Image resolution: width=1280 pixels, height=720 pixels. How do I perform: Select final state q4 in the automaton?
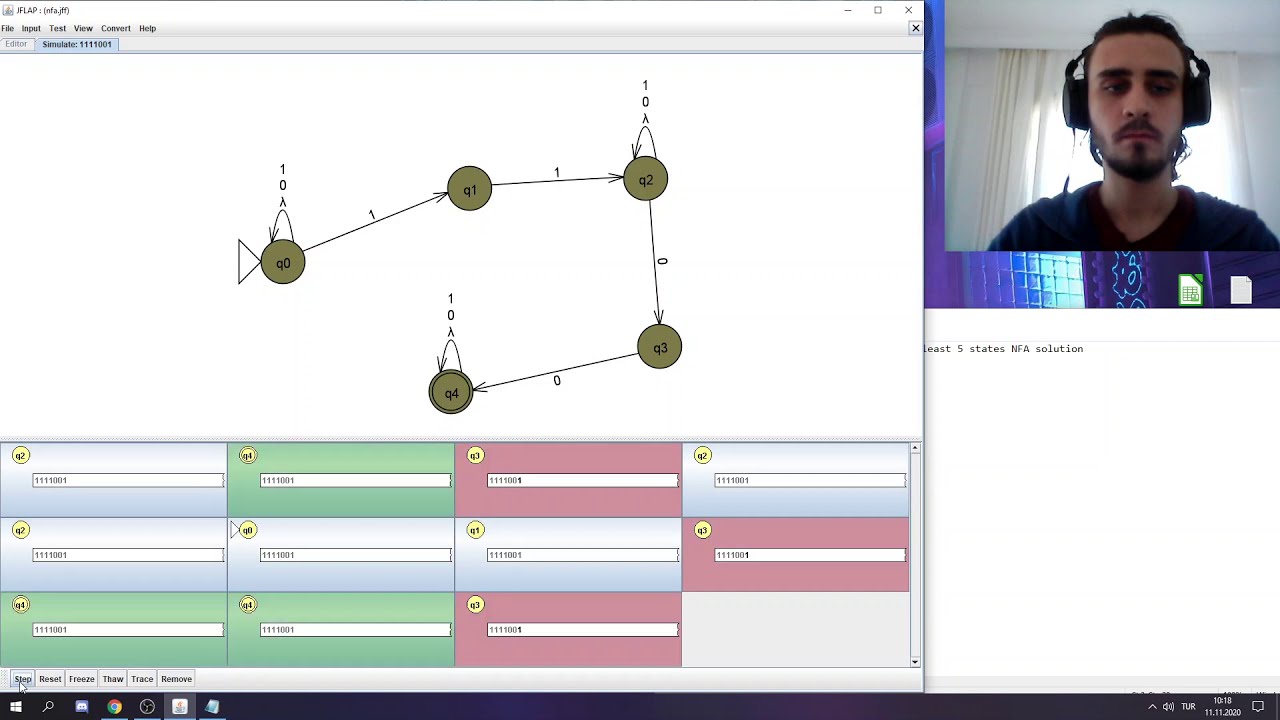click(x=451, y=393)
